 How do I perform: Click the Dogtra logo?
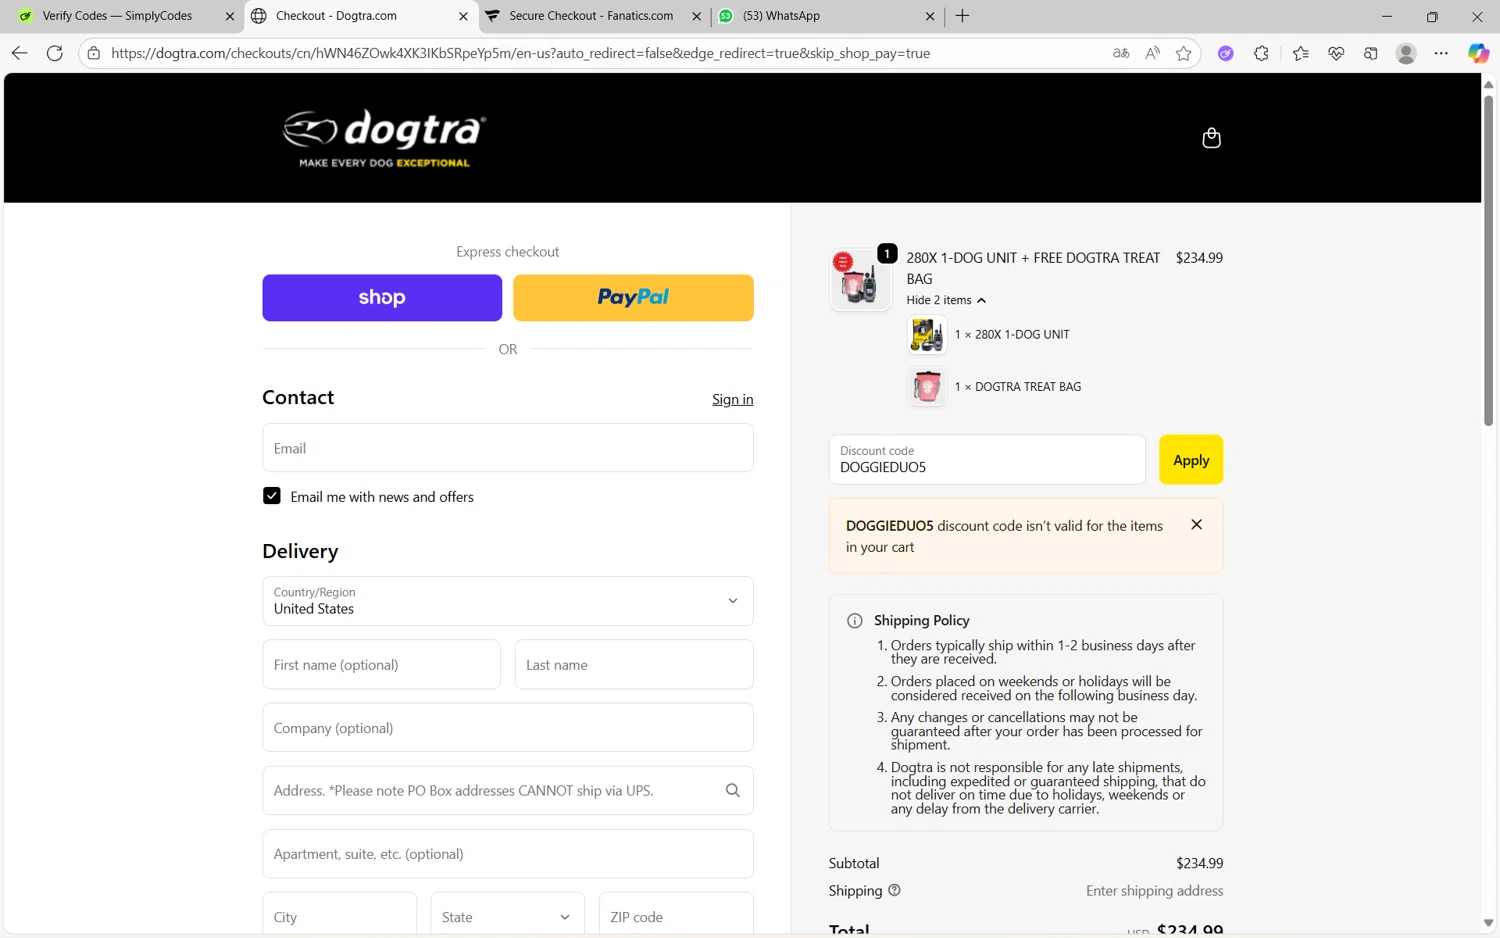[x=384, y=138]
